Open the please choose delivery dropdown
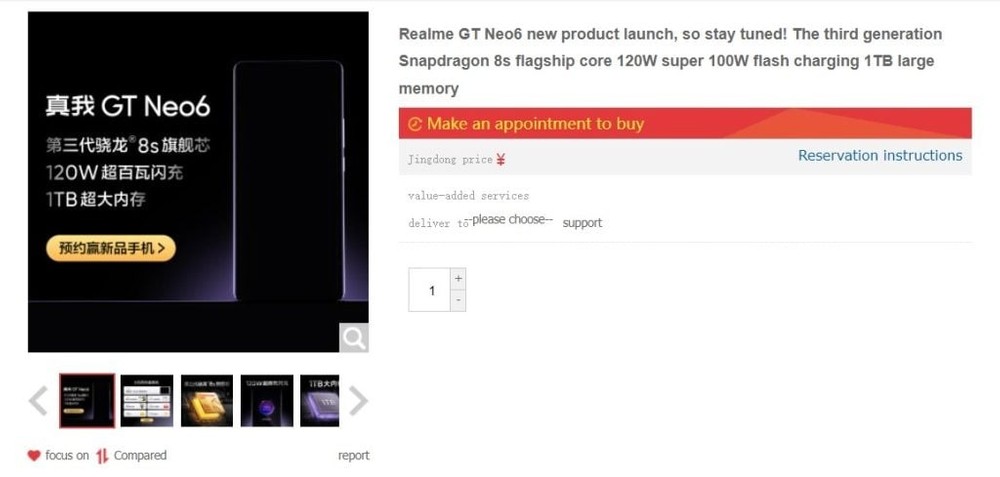 [508, 219]
